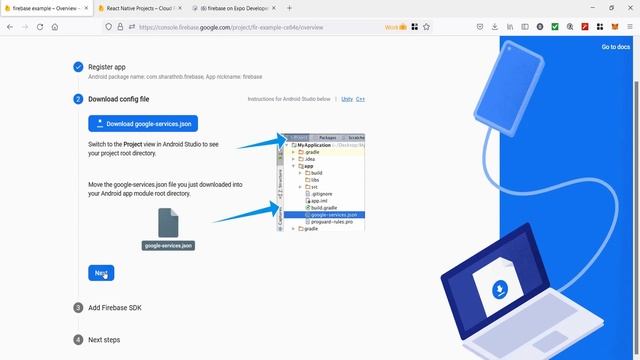Open the Unity instructions link
Screen dimensions: 640x360
click(x=347, y=99)
